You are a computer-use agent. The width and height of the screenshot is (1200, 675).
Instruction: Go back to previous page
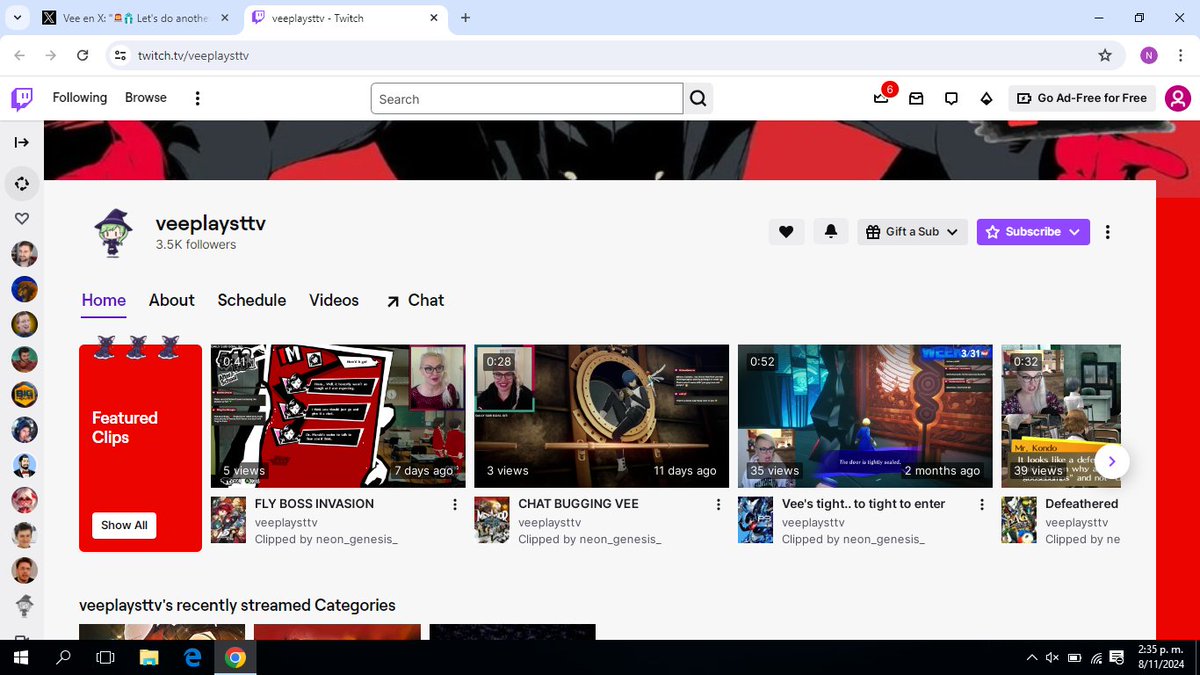pyautogui.click(x=22, y=55)
